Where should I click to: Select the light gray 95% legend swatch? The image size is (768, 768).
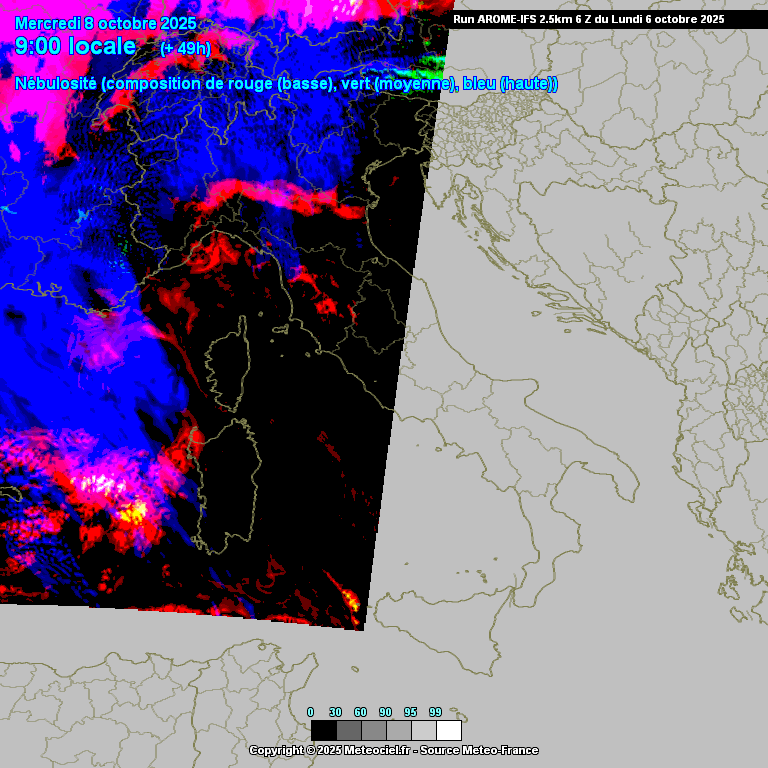coord(423,730)
